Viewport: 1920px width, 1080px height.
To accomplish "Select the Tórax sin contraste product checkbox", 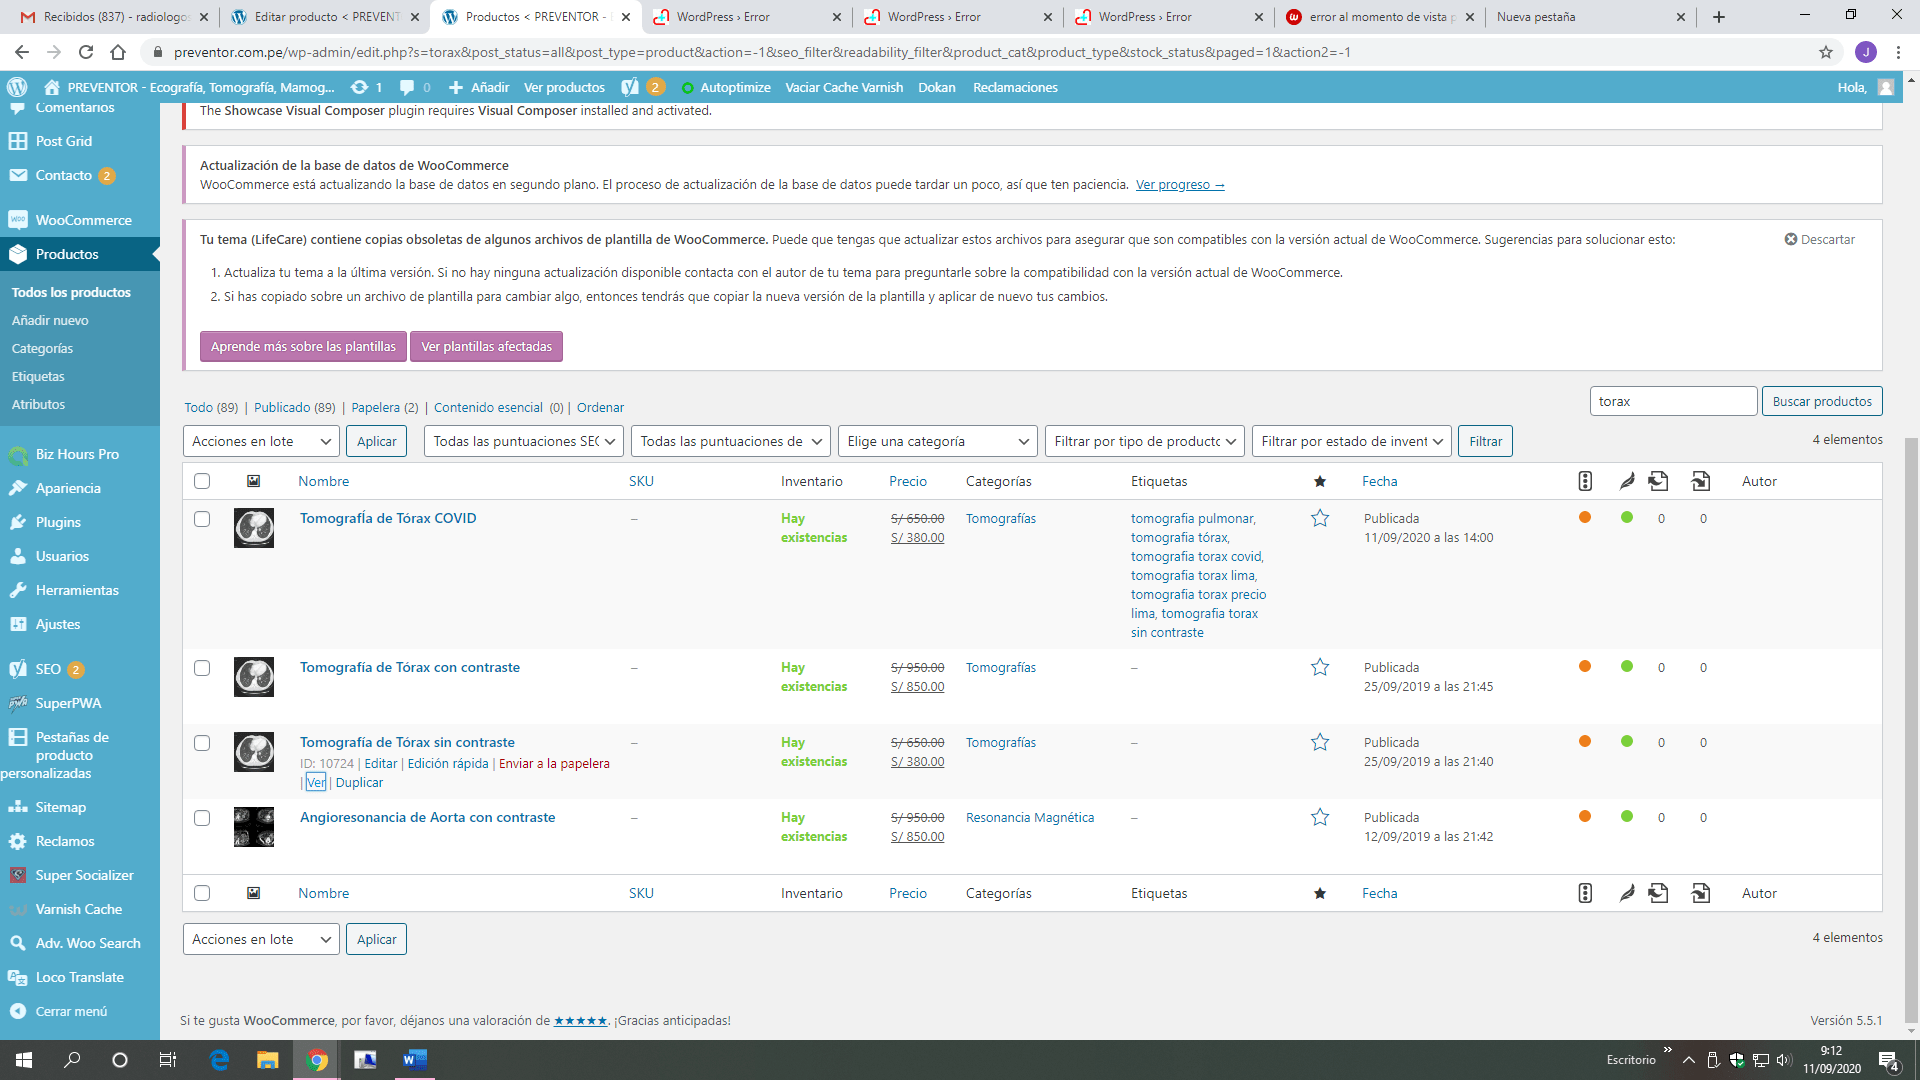I will click(x=202, y=743).
